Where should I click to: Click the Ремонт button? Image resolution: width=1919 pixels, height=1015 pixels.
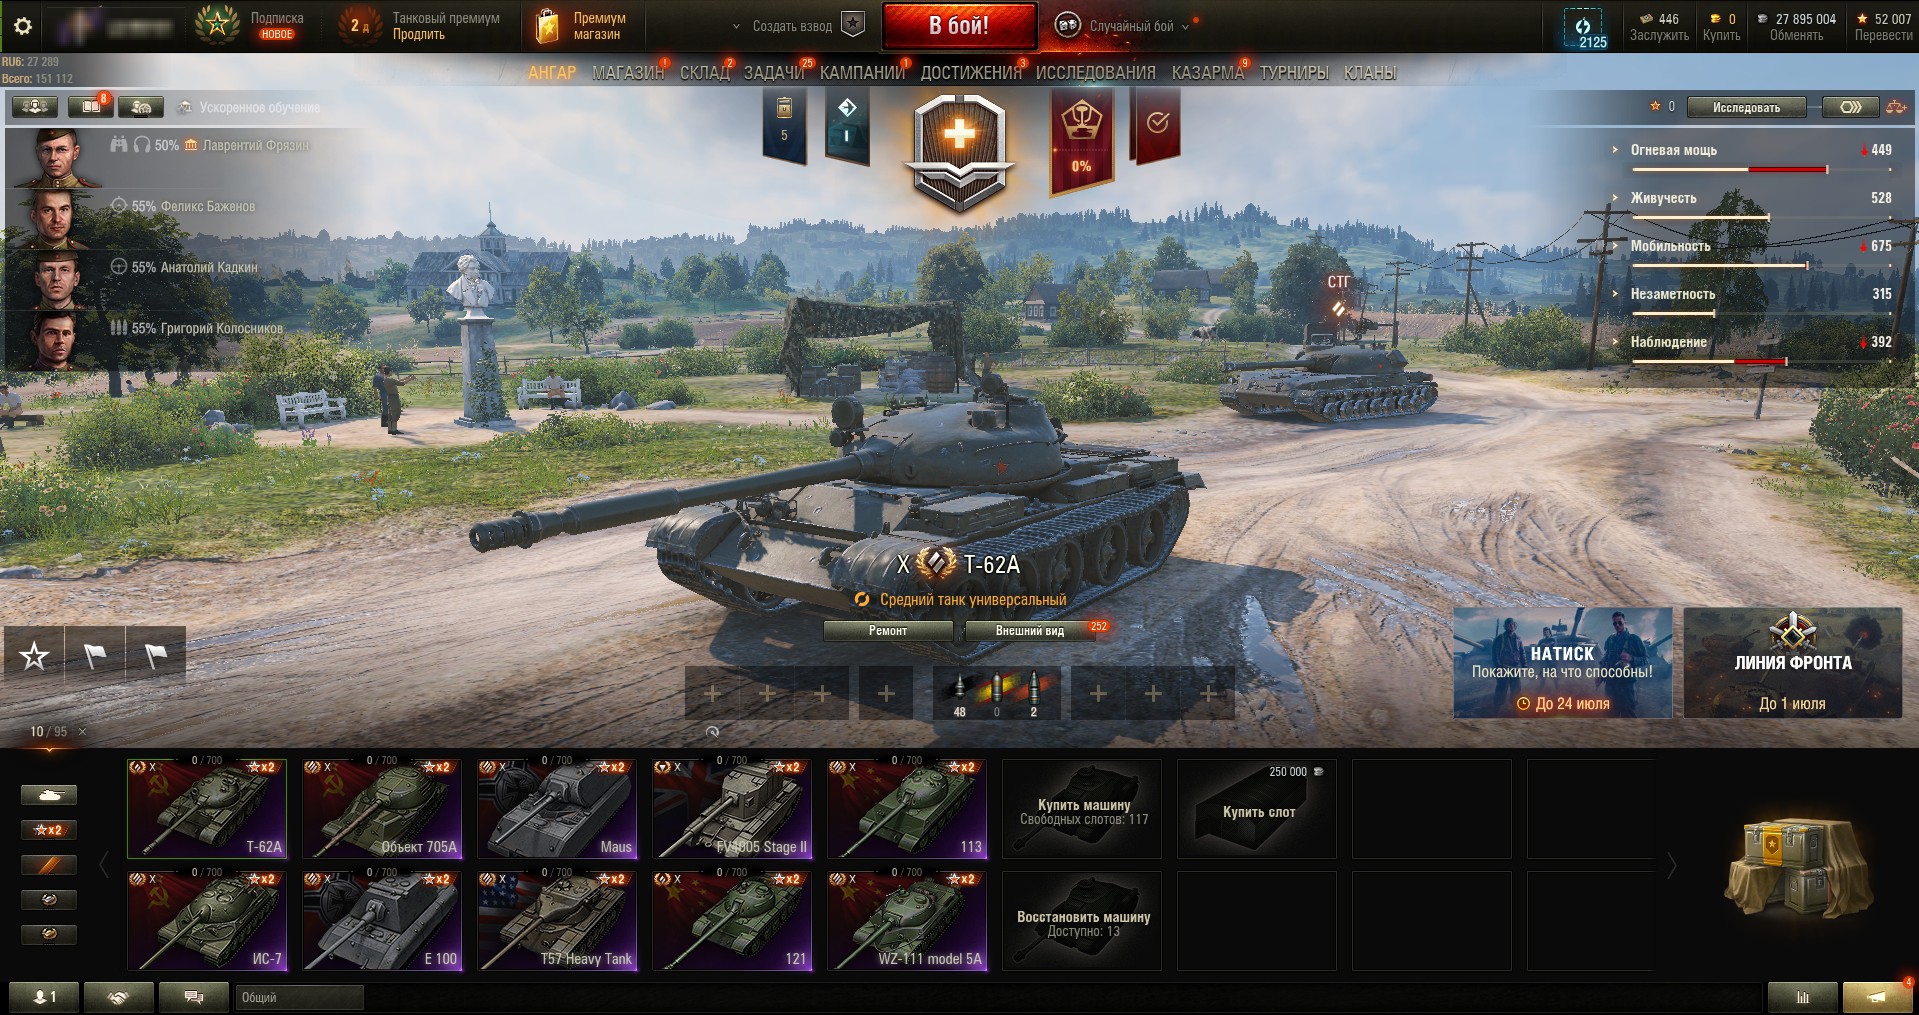(x=888, y=631)
